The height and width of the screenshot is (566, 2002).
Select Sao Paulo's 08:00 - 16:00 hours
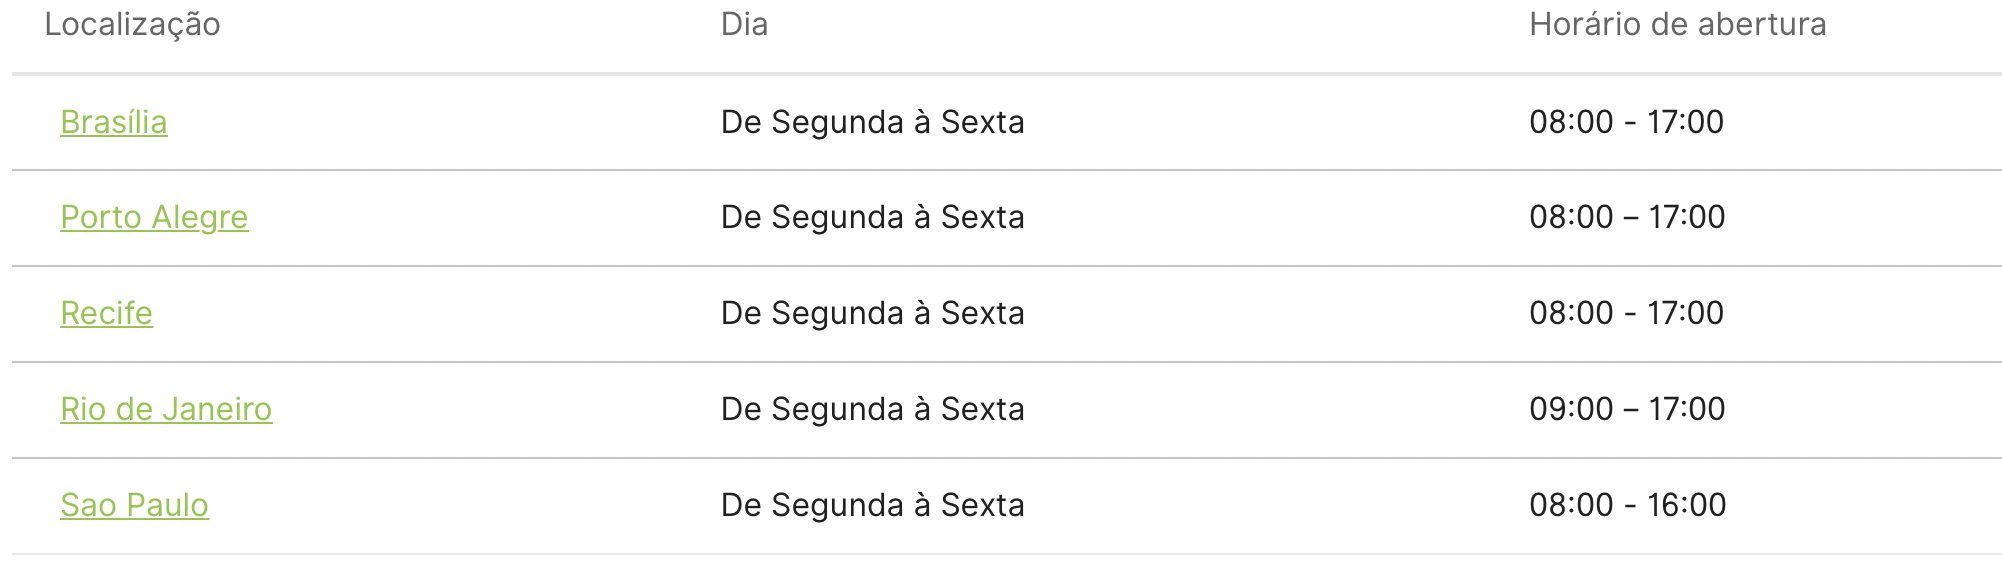point(1628,505)
